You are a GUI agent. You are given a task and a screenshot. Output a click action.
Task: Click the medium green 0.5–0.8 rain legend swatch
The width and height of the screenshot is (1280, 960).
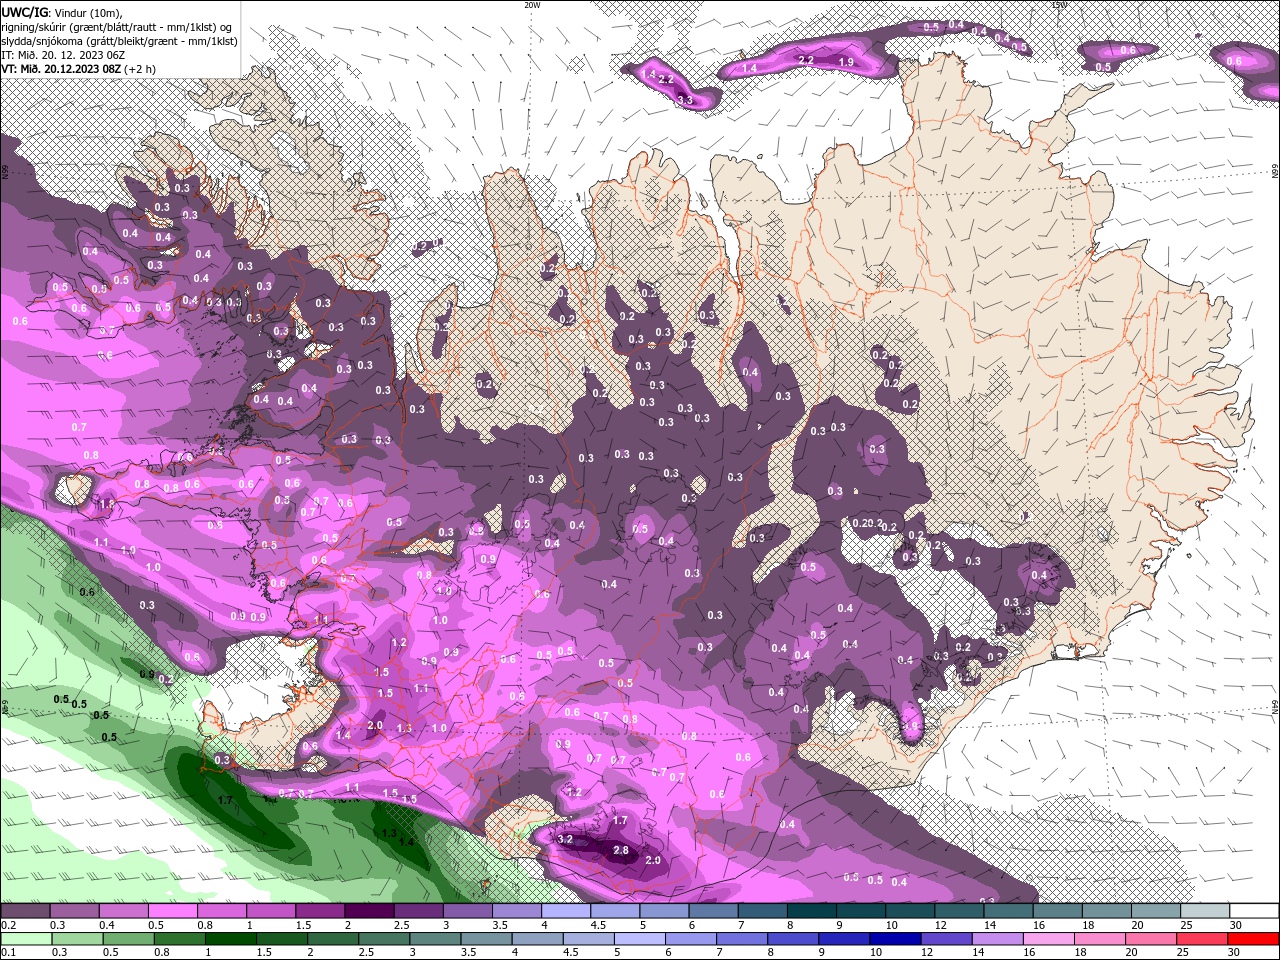tap(127, 939)
